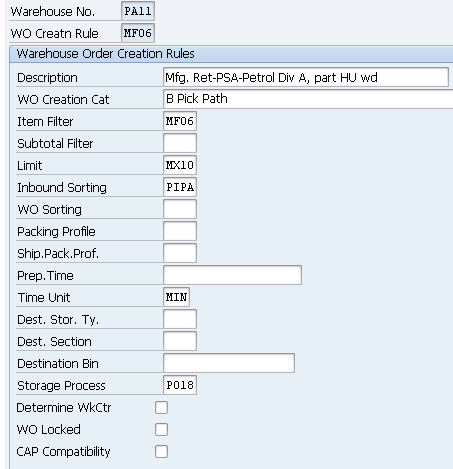Screen dimensions: 453x469
Task: Enable the WO Locked checkbox
Action: (x=161, y=429)
